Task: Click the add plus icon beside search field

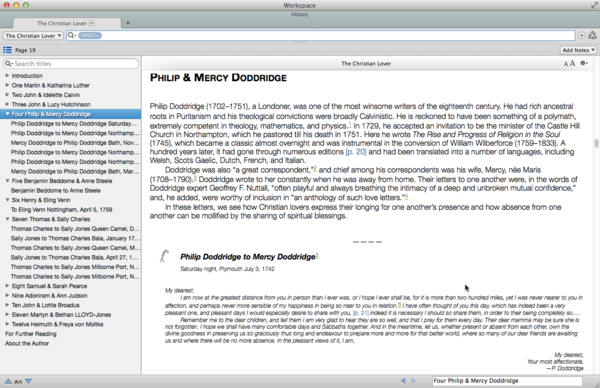Action: [x=582, y=35]
